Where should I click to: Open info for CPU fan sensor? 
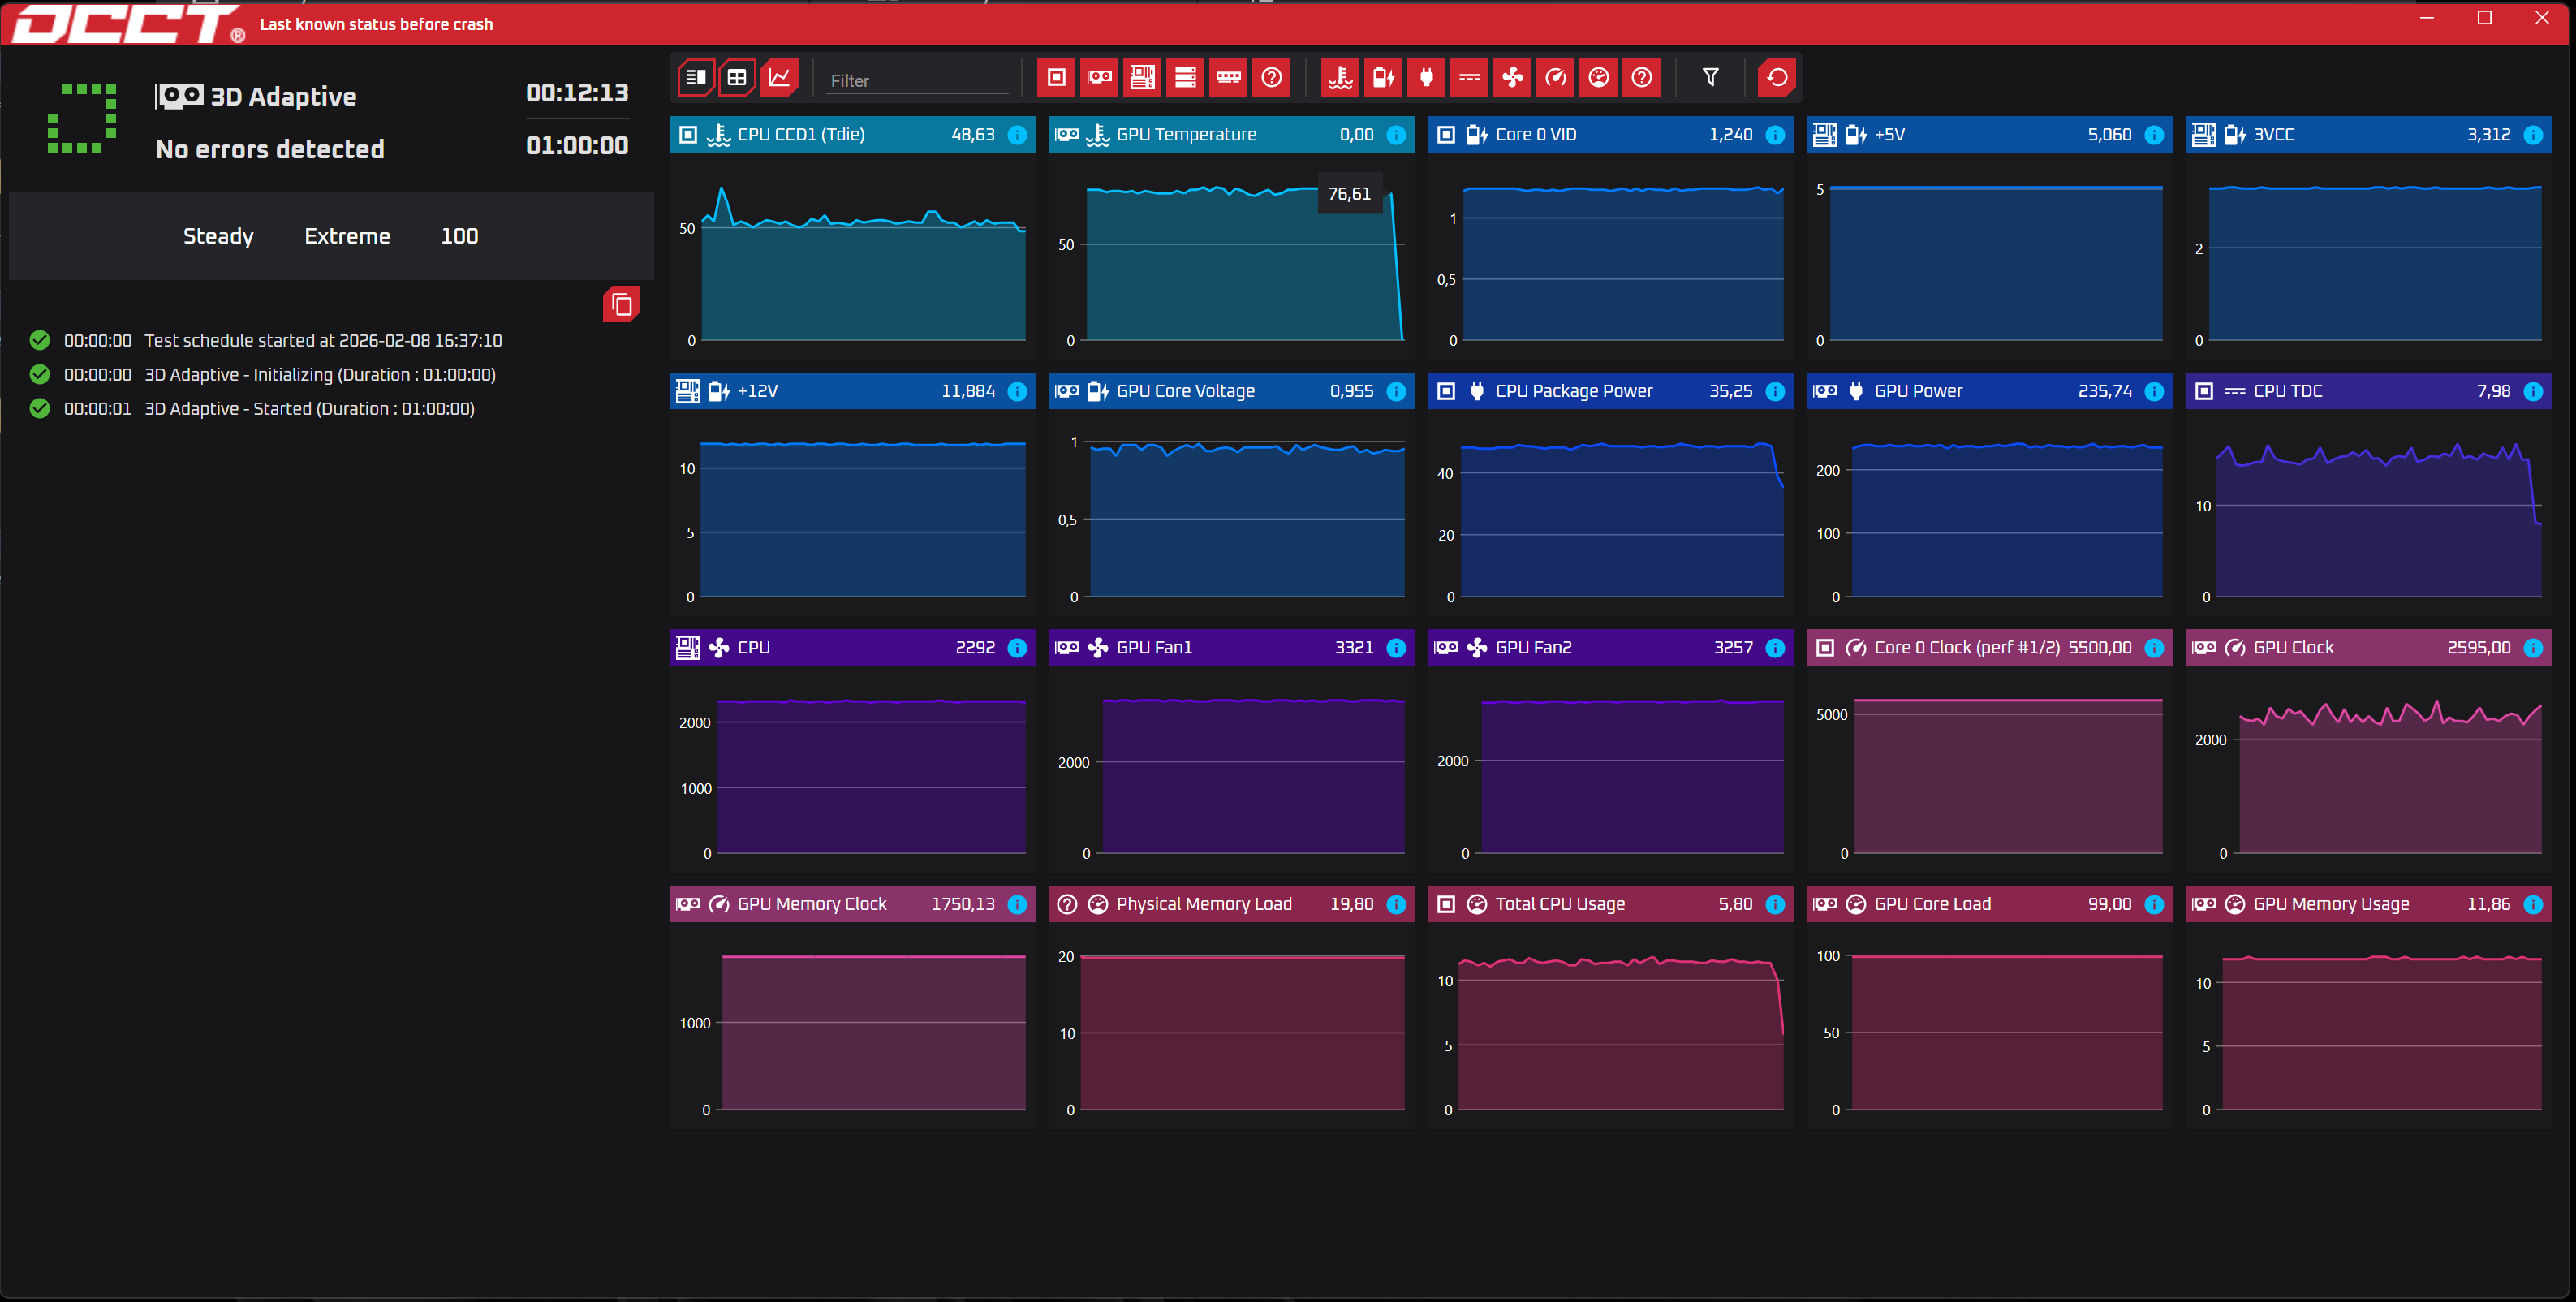coord(1017,648)
